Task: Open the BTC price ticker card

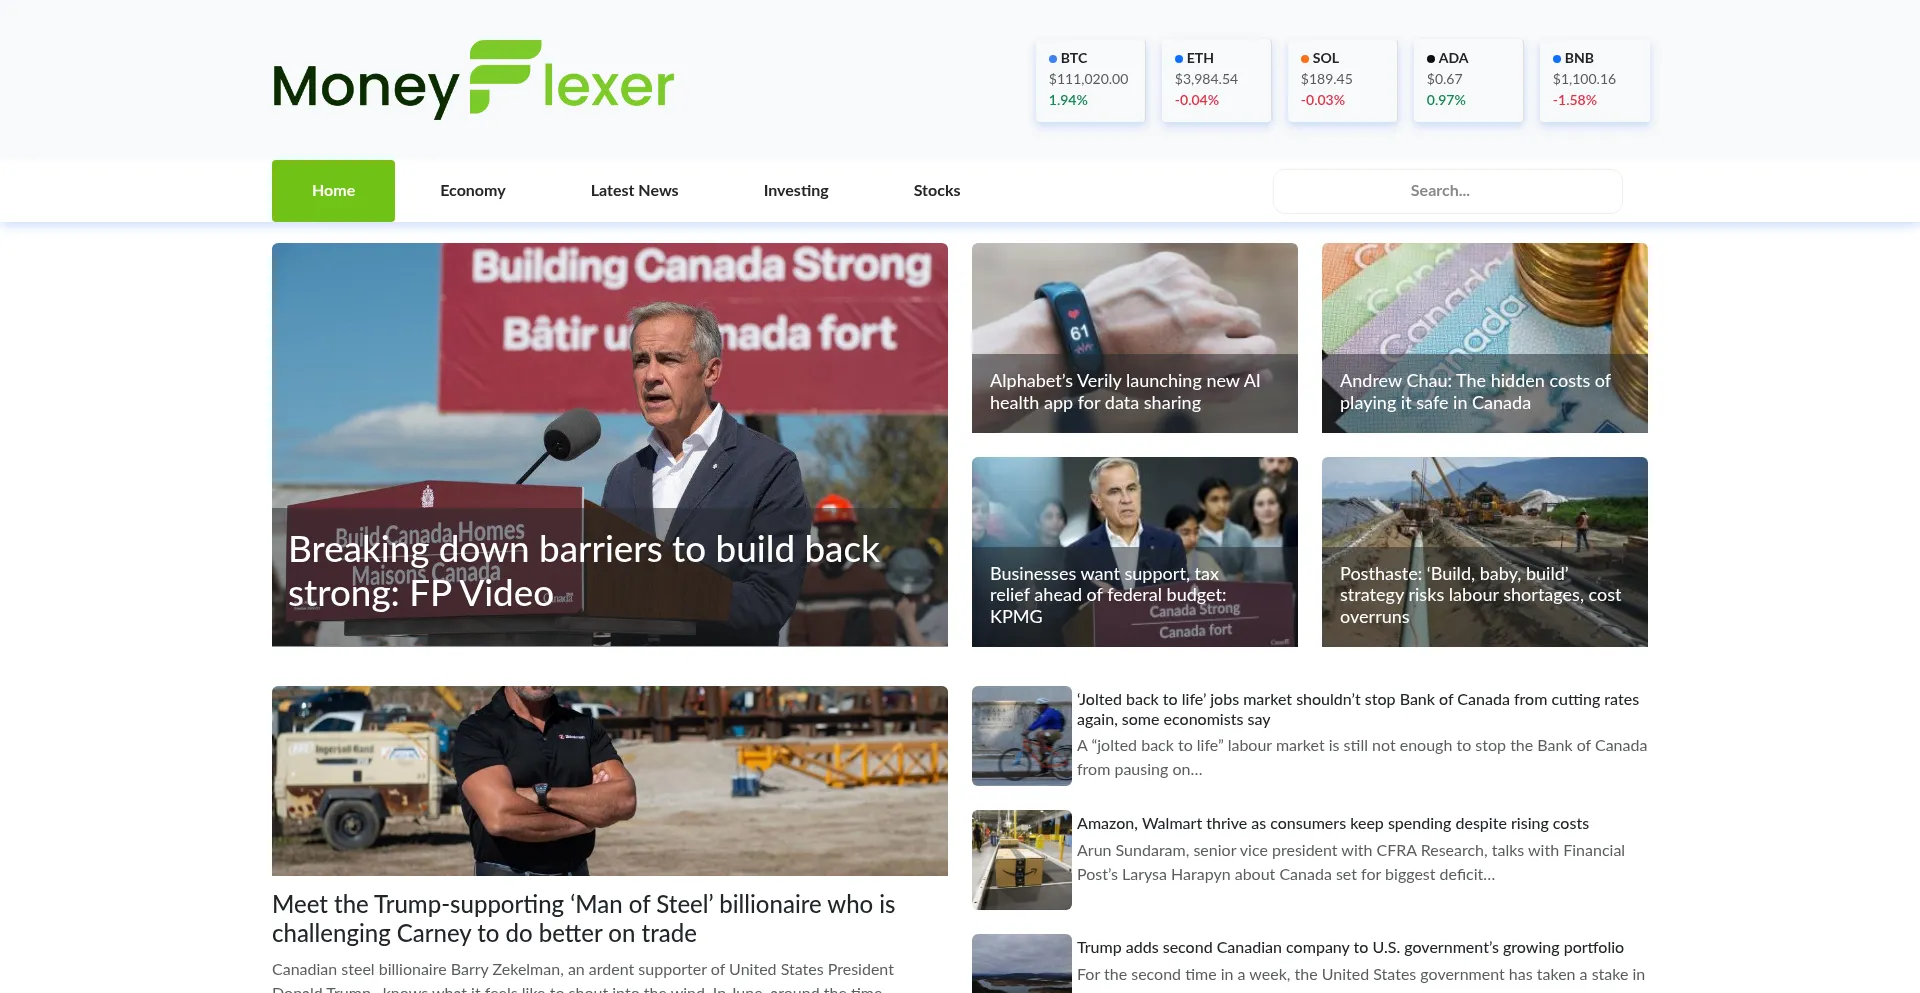Action: click(1090, 80)
